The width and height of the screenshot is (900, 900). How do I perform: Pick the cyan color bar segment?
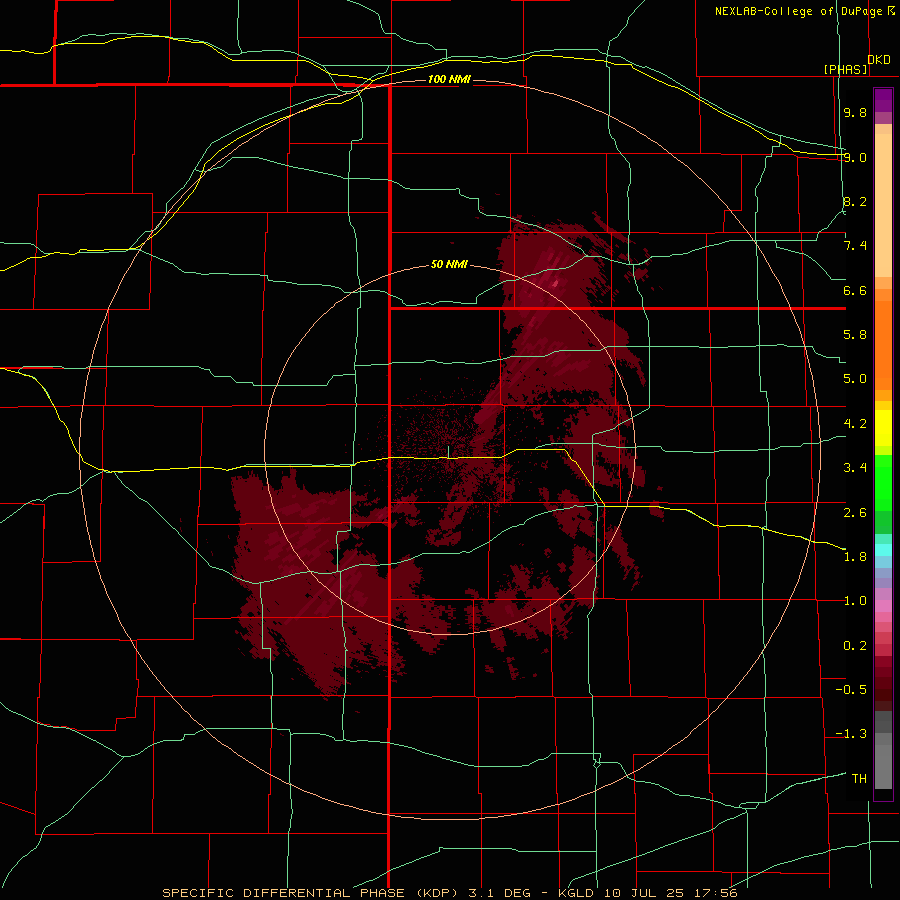click(883, 550)
